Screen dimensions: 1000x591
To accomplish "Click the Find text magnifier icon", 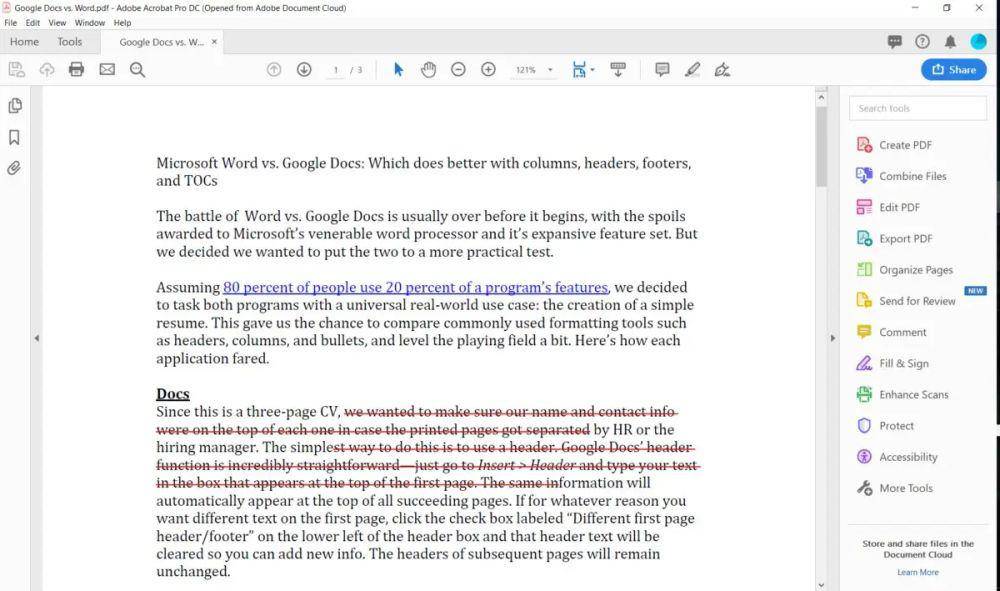I will pos(137,69).
